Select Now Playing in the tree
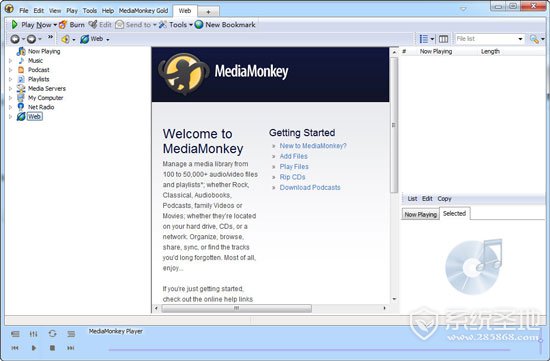550x361 pixels. [x=44, y=52]
